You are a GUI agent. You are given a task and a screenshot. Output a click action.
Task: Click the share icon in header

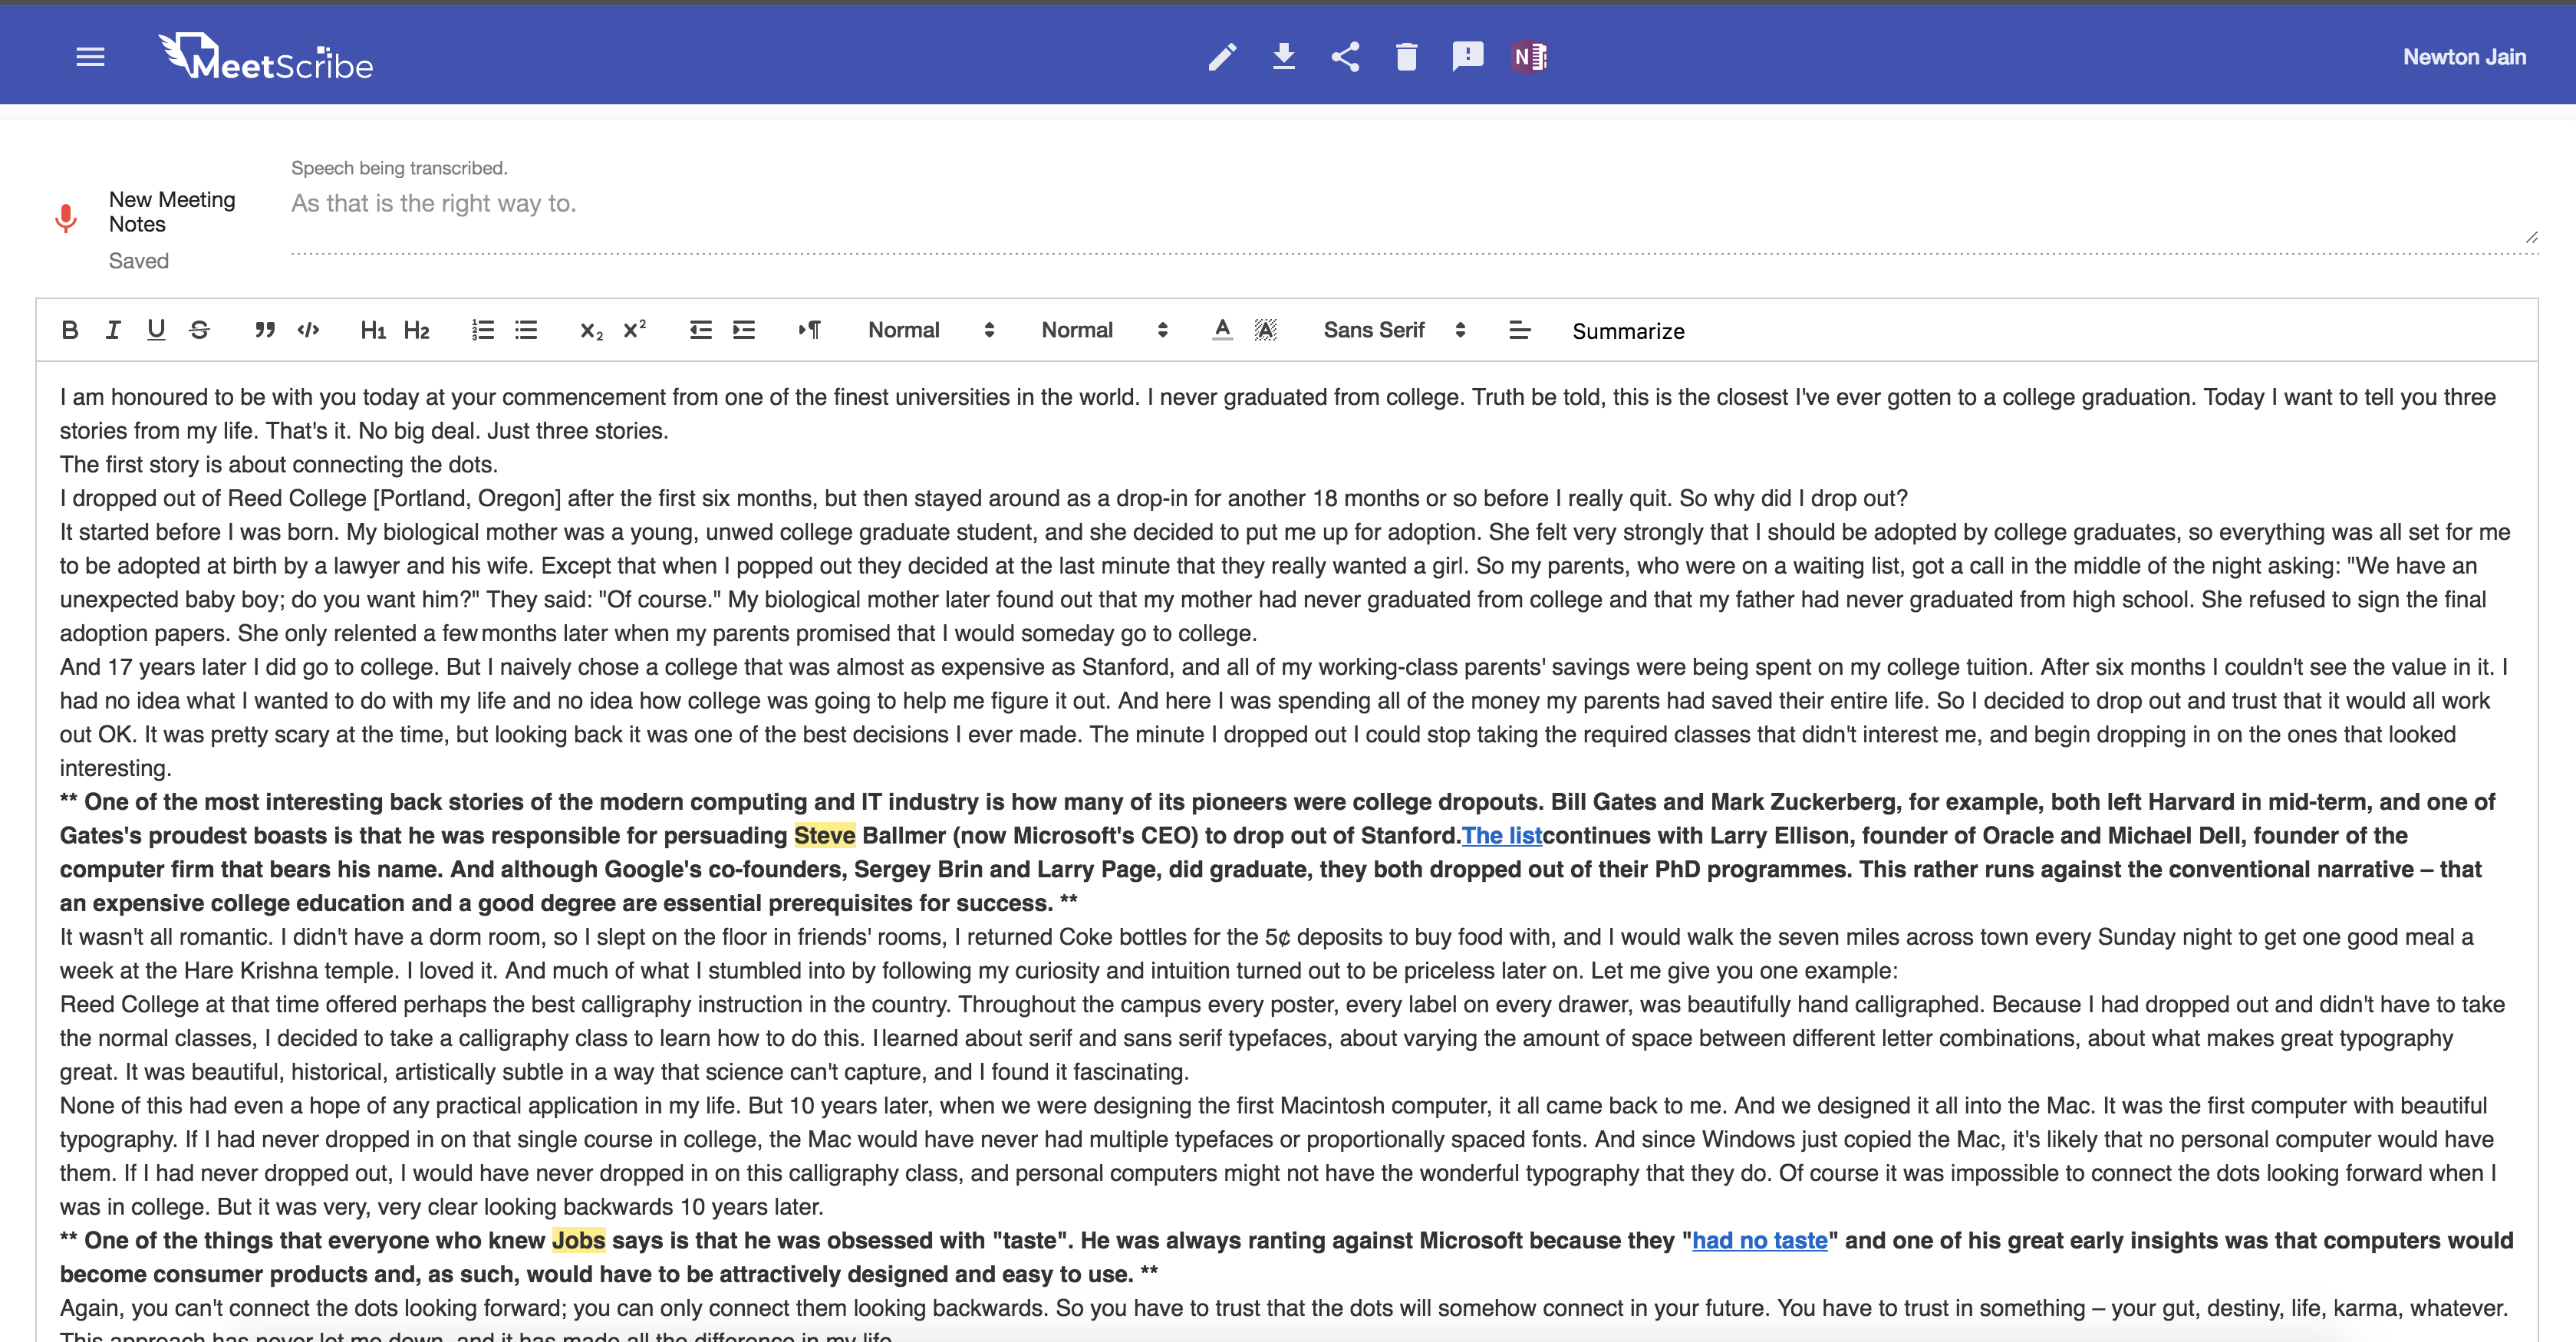click(x=1345, y=57)
